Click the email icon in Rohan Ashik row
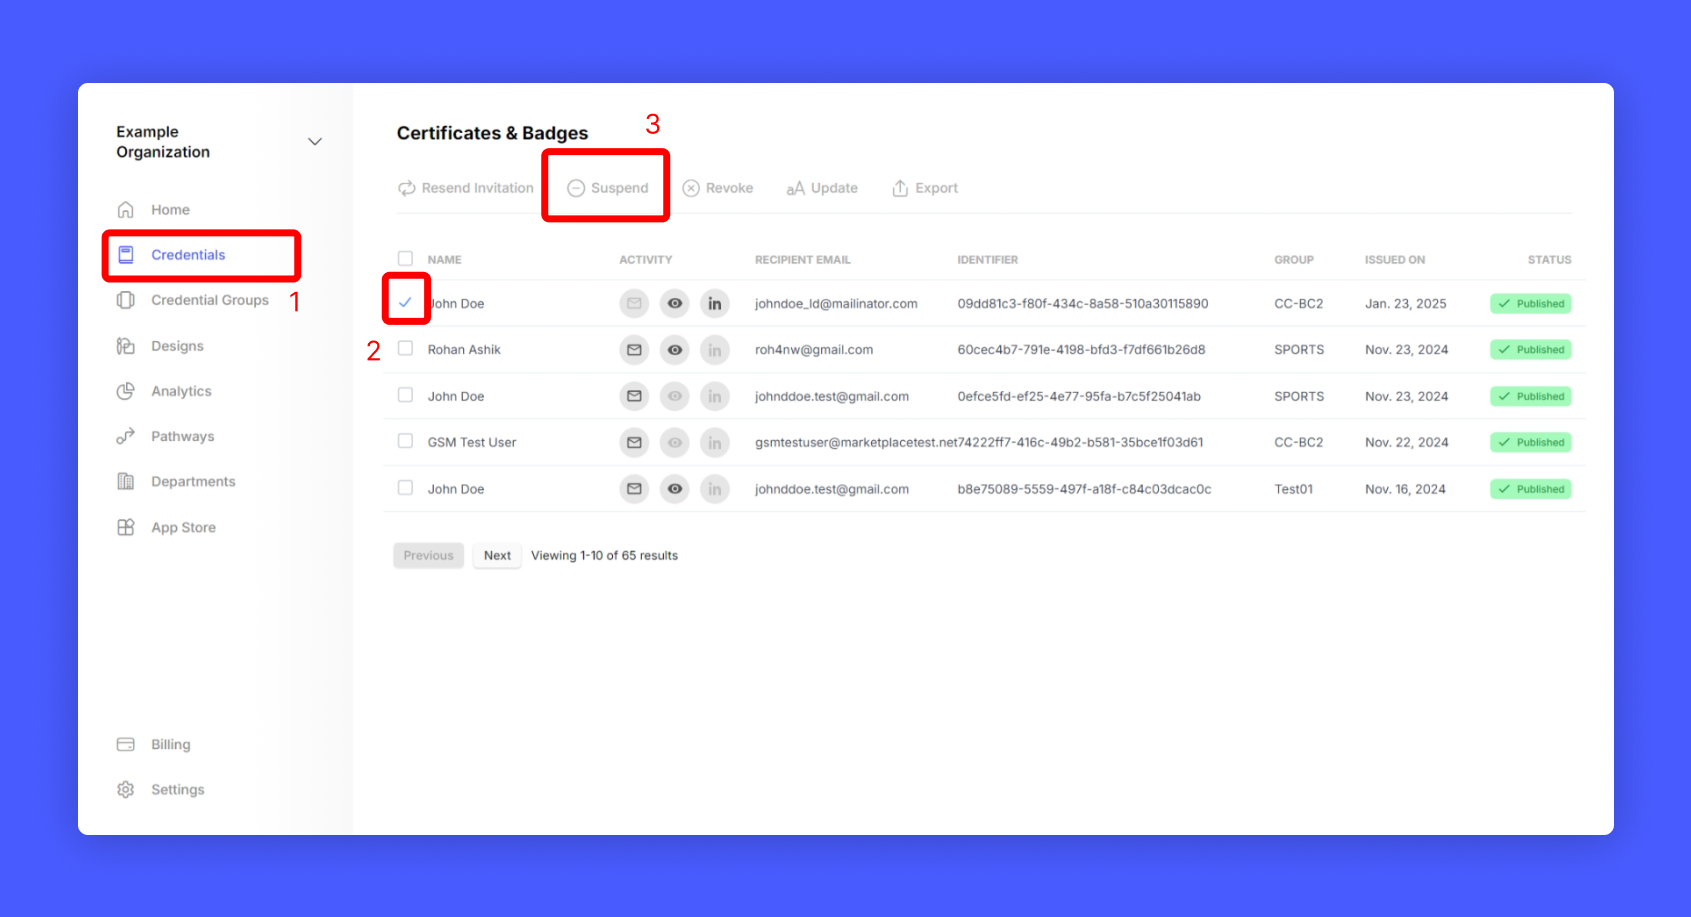The height and width of the screenshot is (917, 1691). (634, 350)
